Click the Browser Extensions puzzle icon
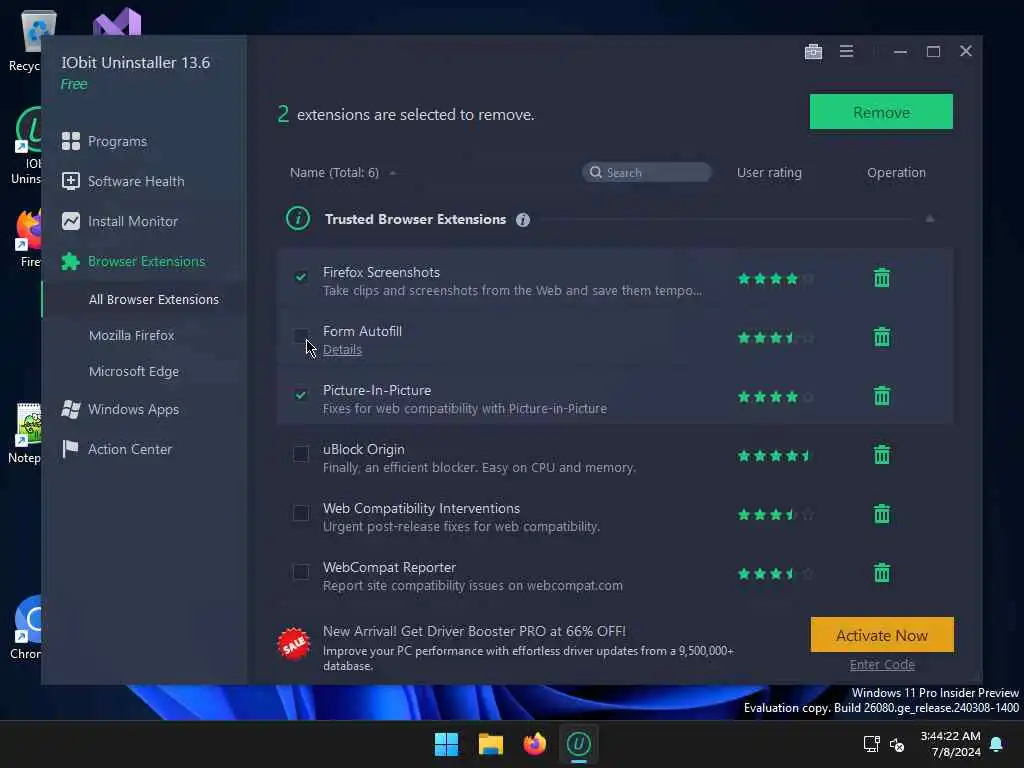 71,261
